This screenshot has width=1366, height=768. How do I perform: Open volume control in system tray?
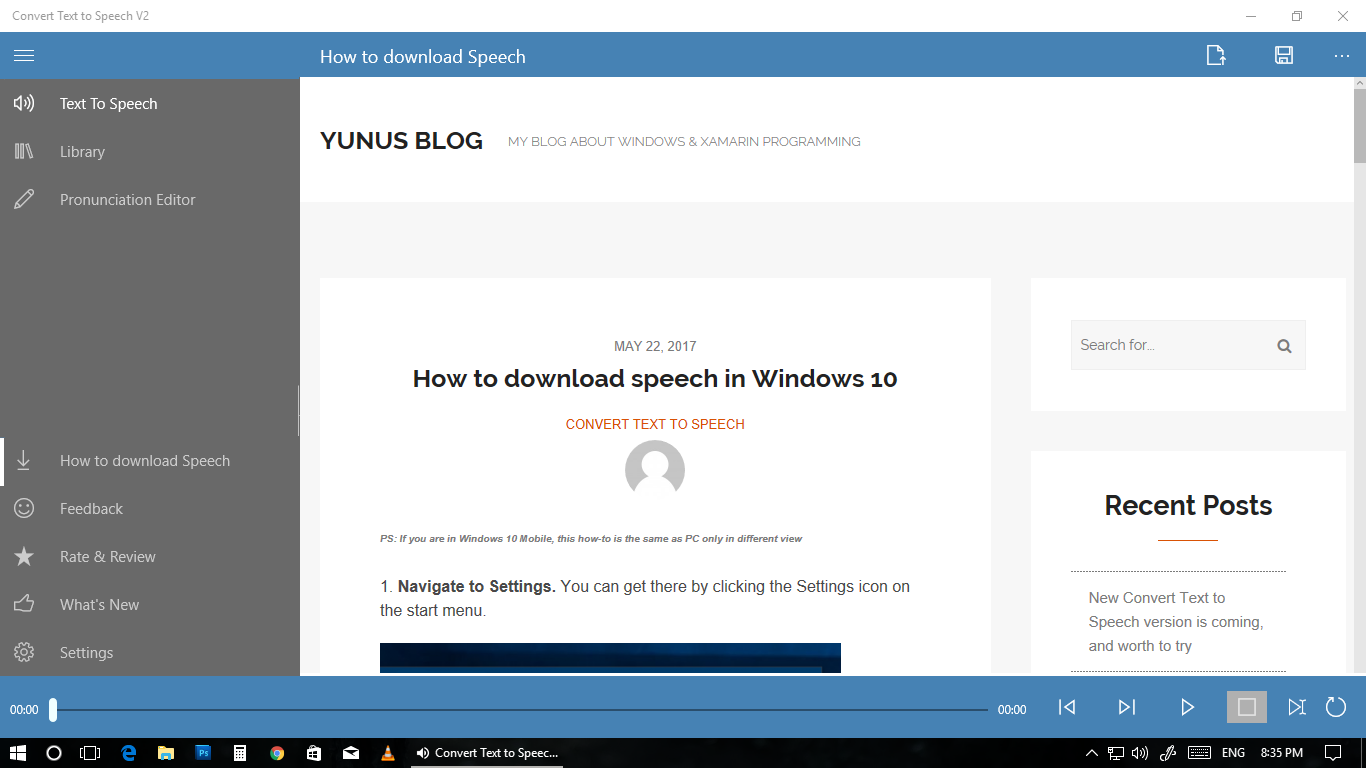[1141, 753]
